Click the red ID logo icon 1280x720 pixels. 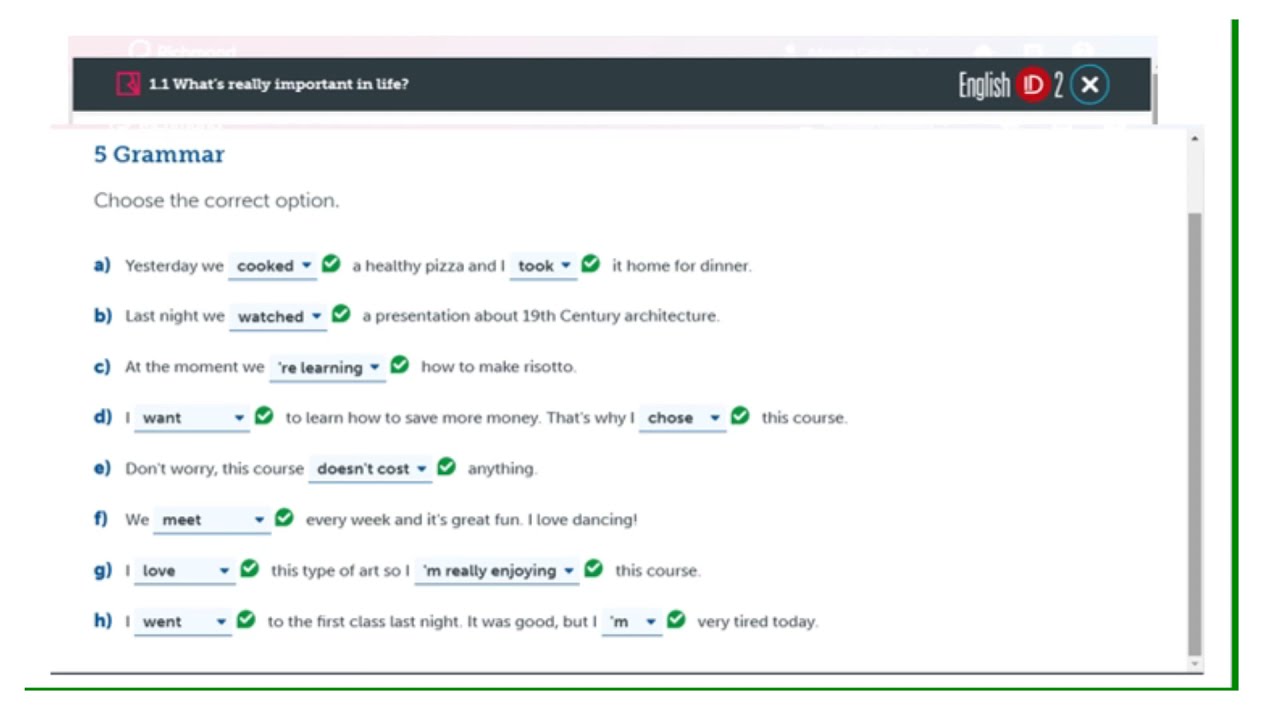[x=1032, y=85]
